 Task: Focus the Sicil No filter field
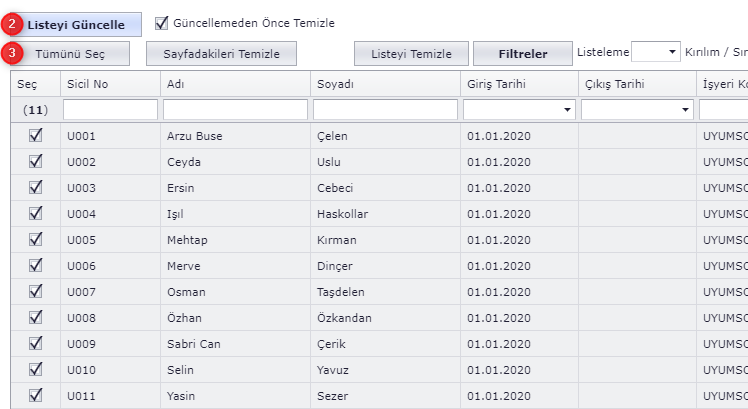click(110, 109)
